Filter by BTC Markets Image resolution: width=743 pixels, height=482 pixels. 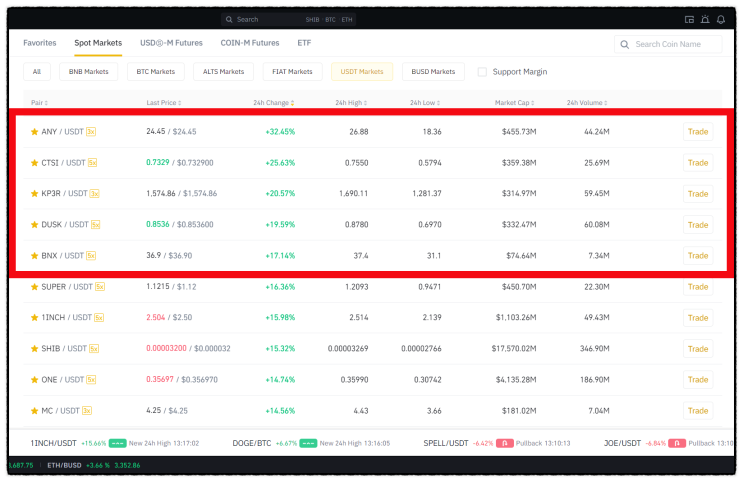(x=155, y=72)
